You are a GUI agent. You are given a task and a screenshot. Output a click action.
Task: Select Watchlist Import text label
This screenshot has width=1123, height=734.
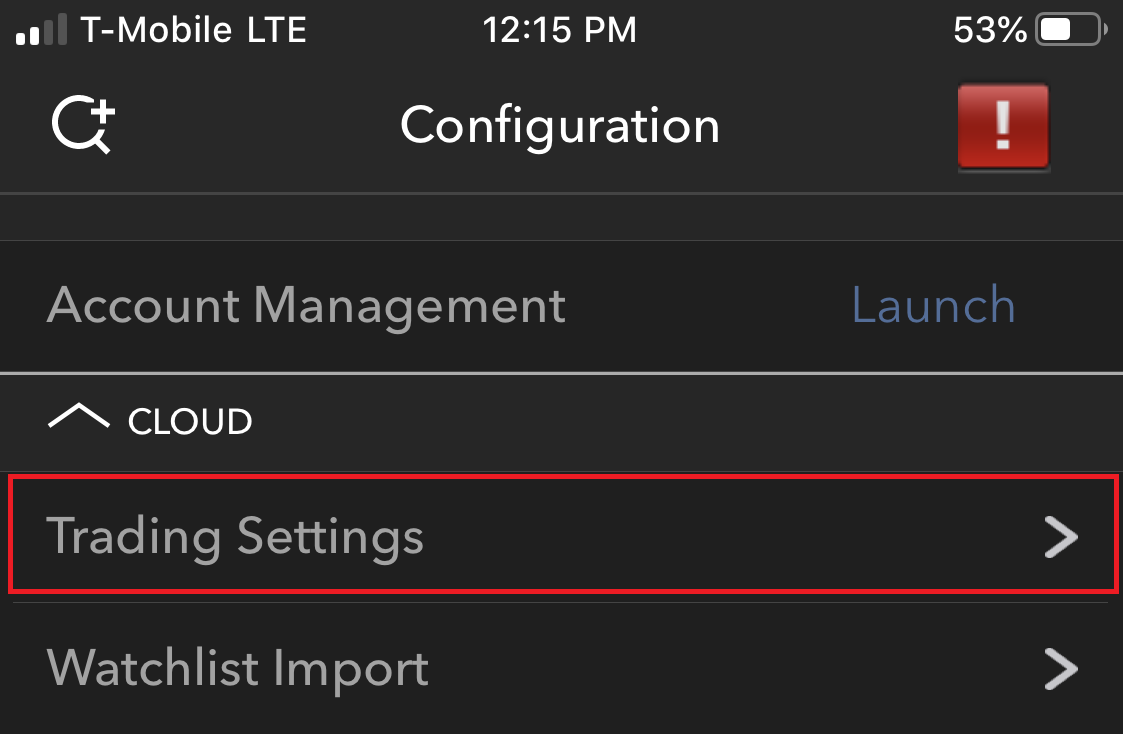click(238, 668)
